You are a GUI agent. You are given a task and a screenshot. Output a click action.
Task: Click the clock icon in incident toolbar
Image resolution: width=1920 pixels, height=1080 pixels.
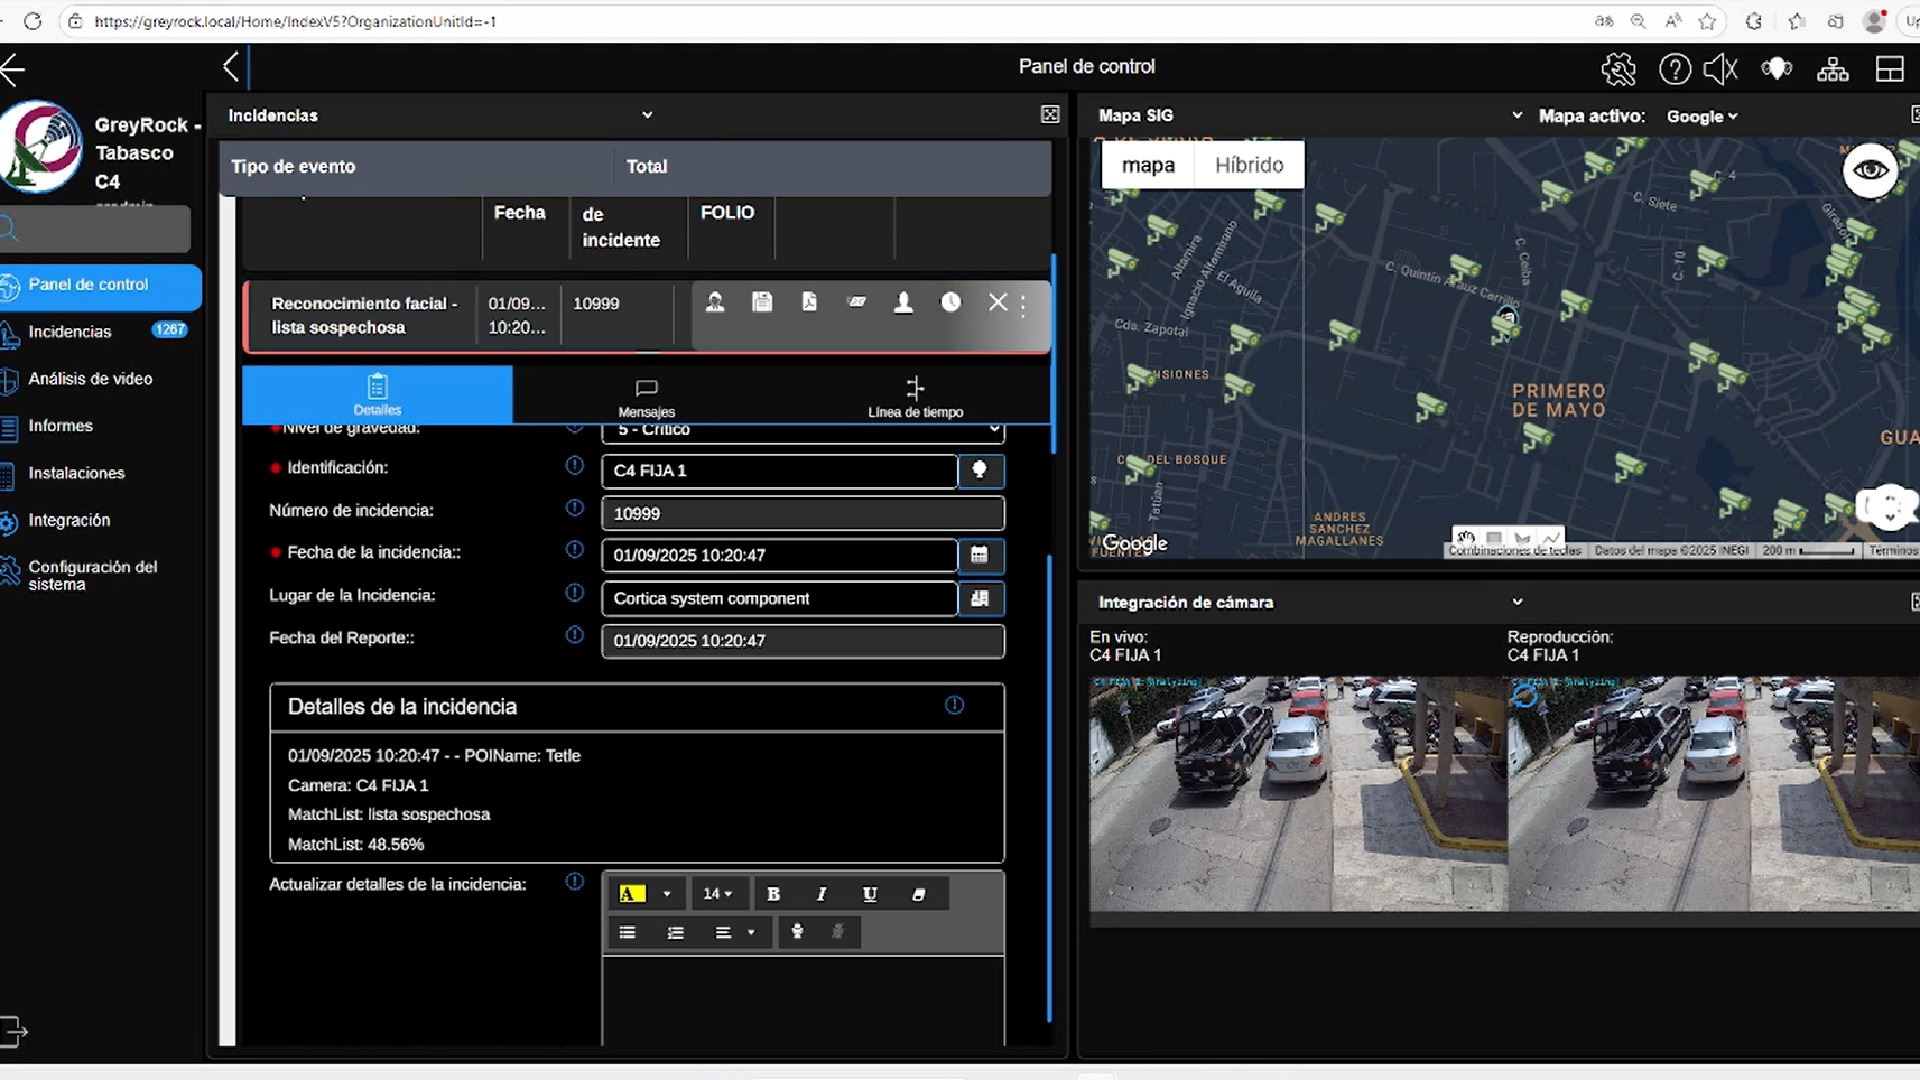click(x=951, y=302)
